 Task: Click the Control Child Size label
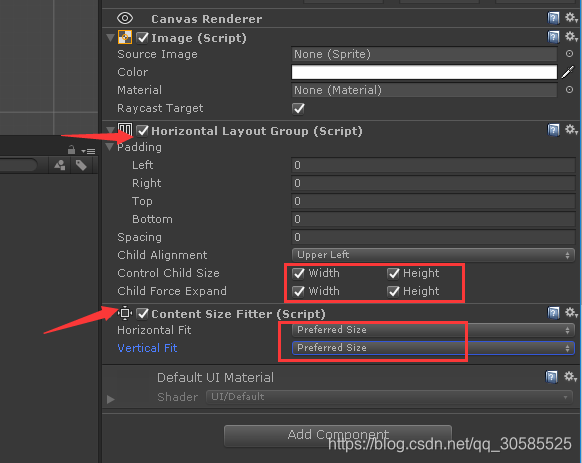click(x=169, y=273)
